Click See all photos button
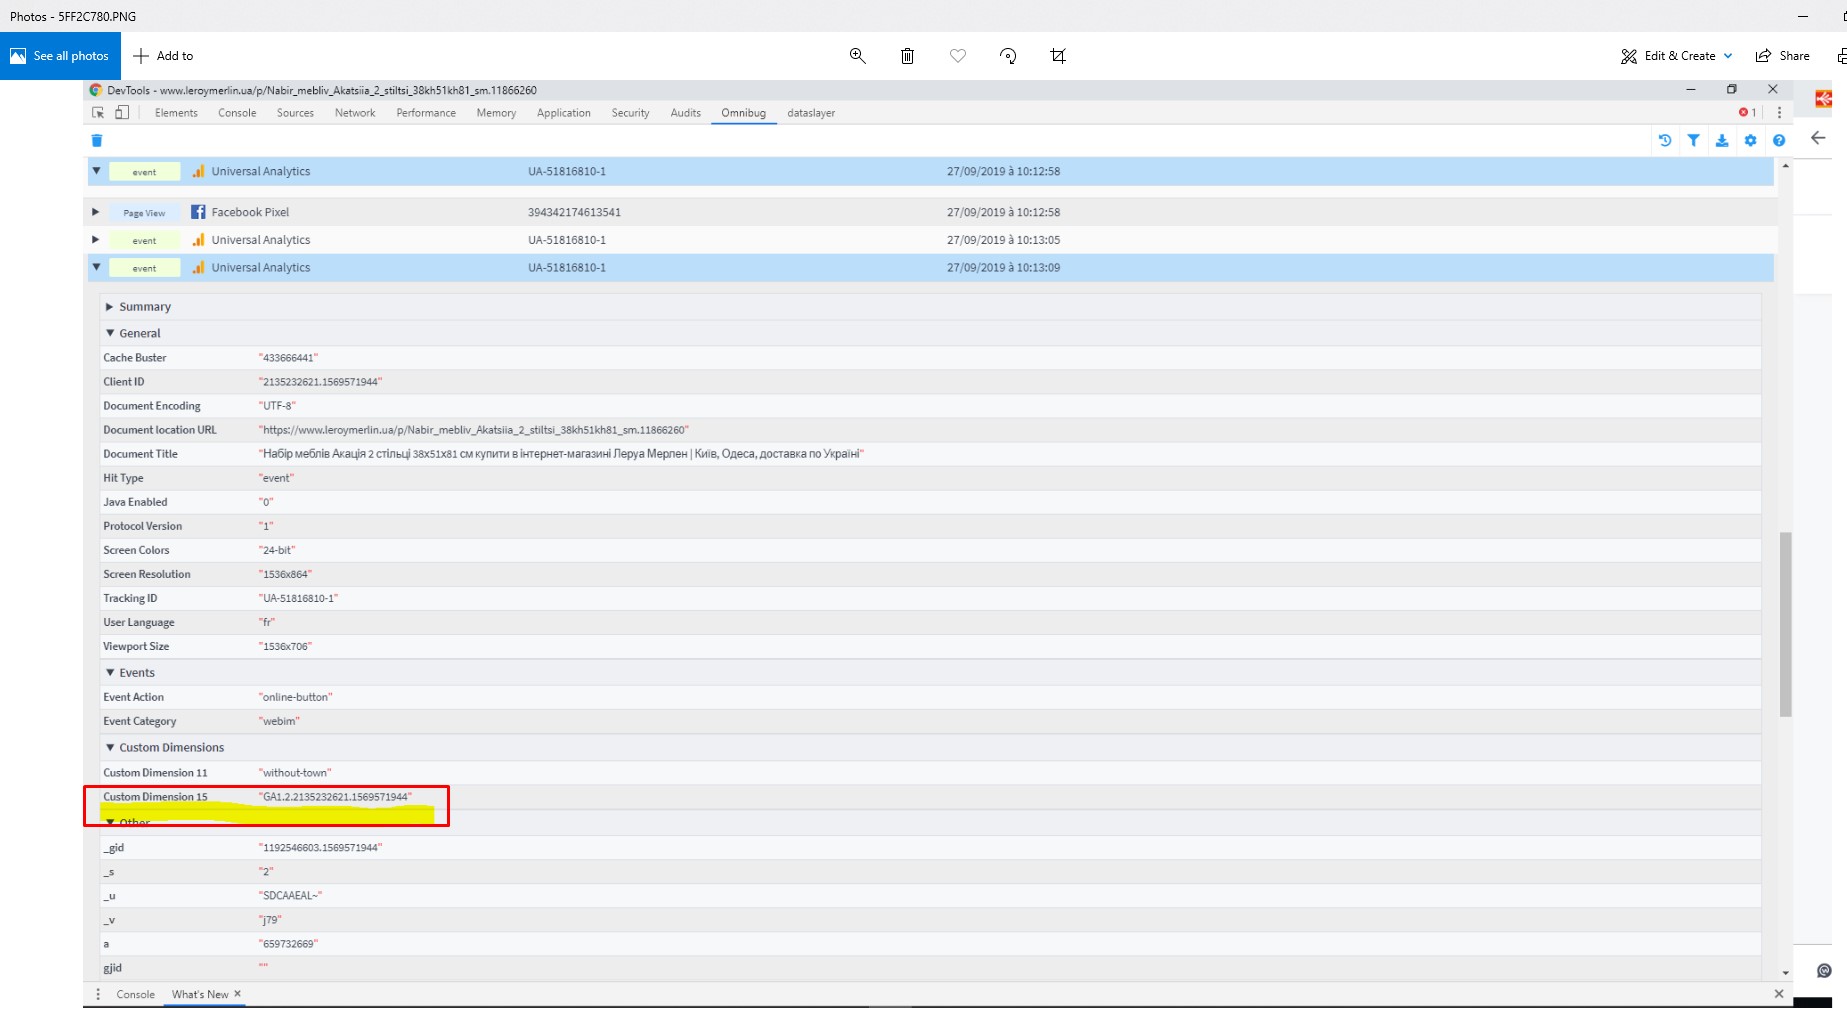Screen dimensions: 1847x1019 coord(60,56)
